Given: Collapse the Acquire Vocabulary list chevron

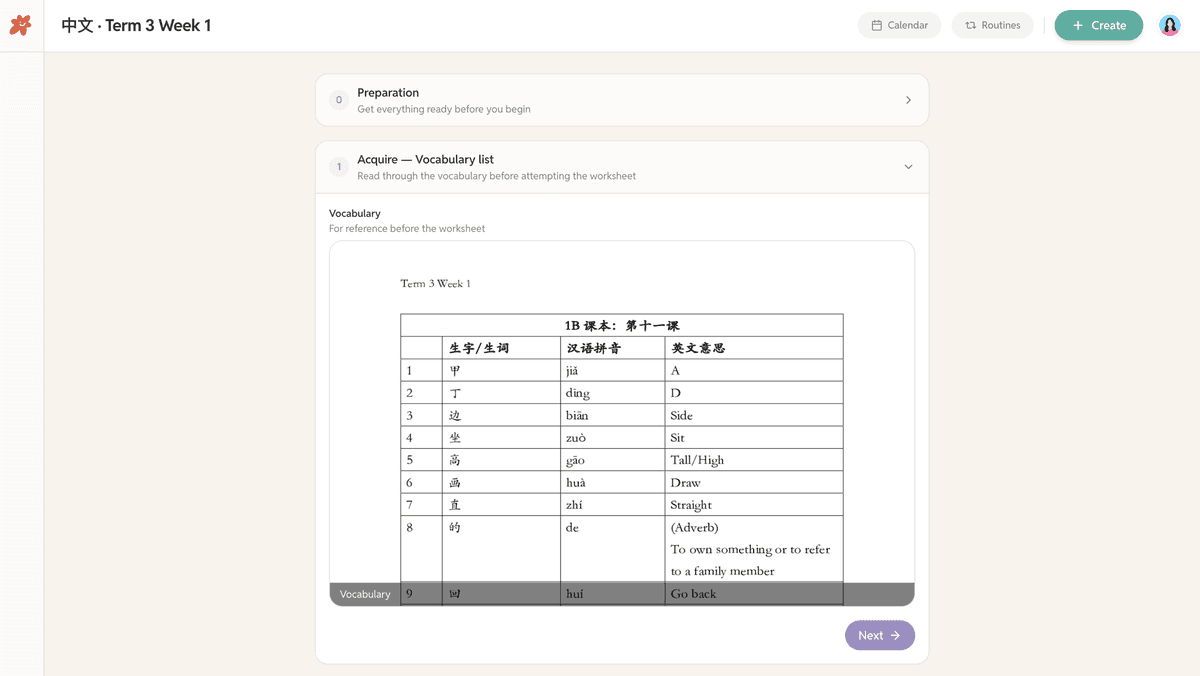Looking at the screenshot, I should (x=908, y=167).
